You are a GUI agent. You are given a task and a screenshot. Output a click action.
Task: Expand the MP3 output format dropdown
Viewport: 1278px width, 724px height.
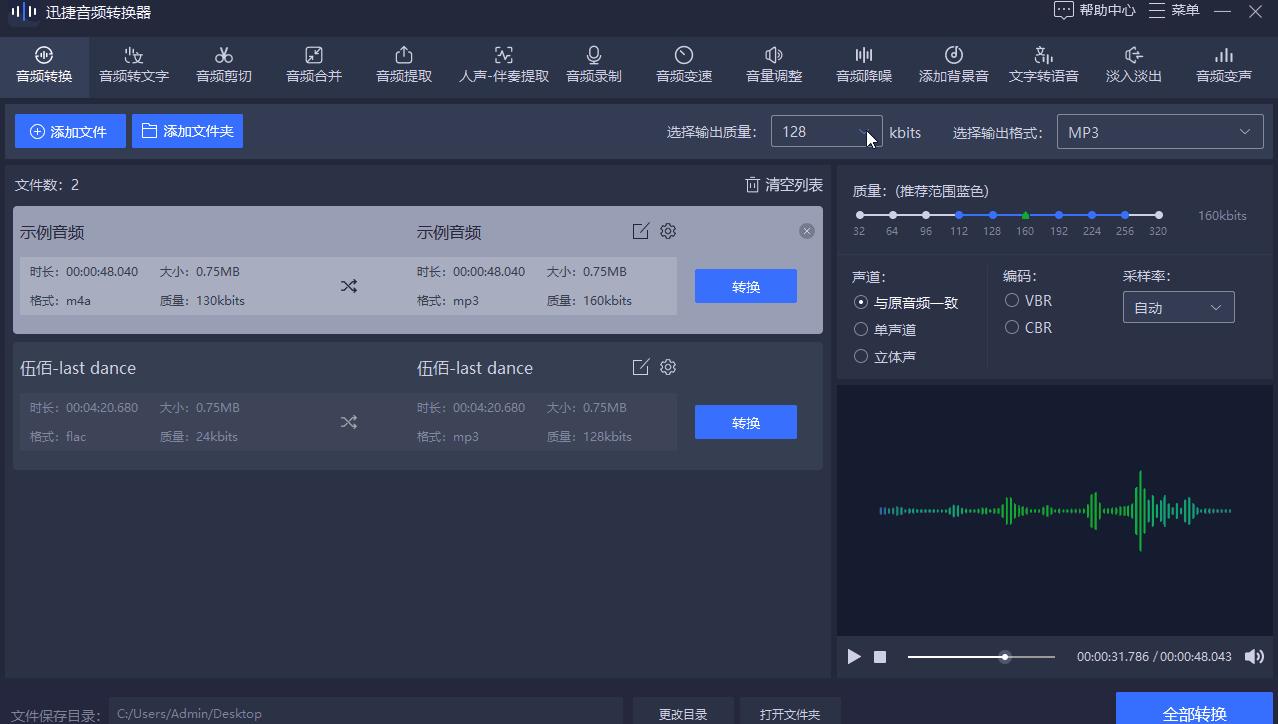tap(1160, 132)
